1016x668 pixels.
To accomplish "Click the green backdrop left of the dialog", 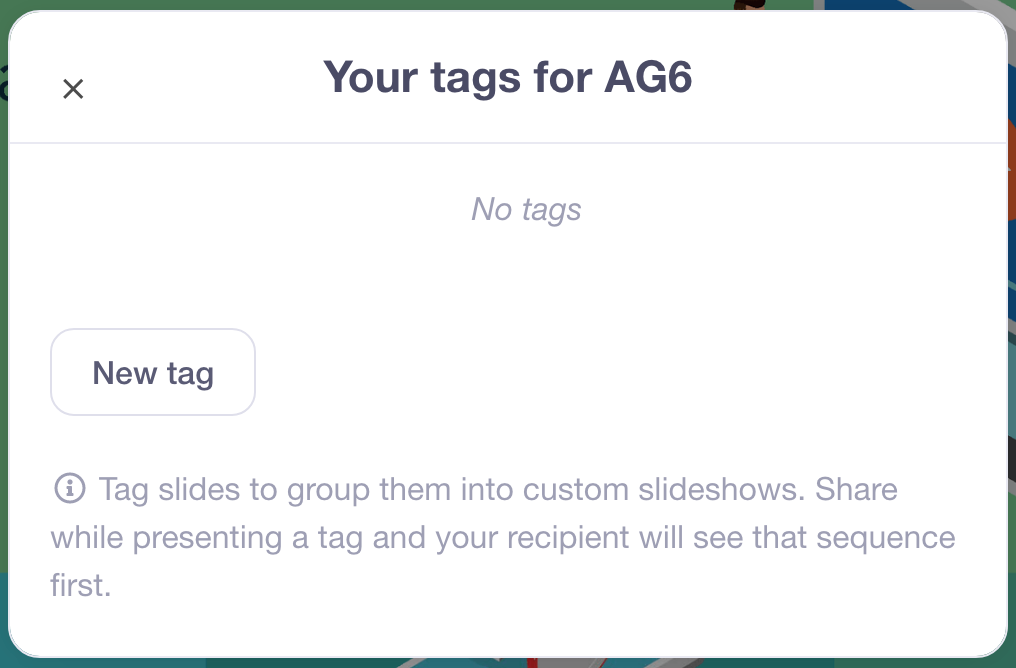I will click(x=4, y=324).
